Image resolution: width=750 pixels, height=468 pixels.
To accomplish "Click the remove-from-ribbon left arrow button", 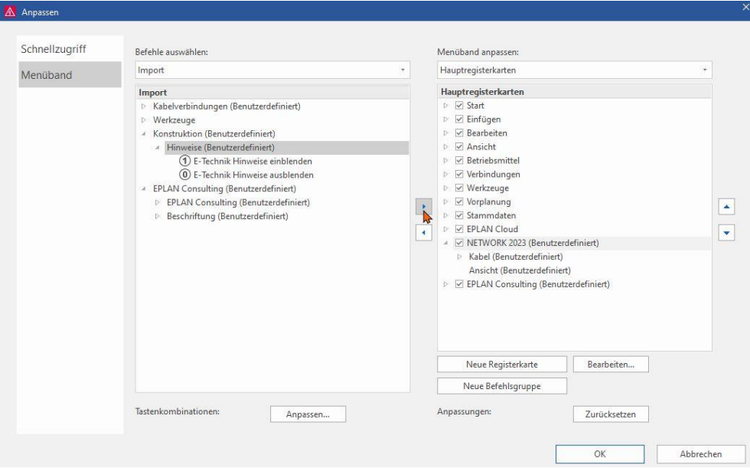I will [x=424, y=232].
